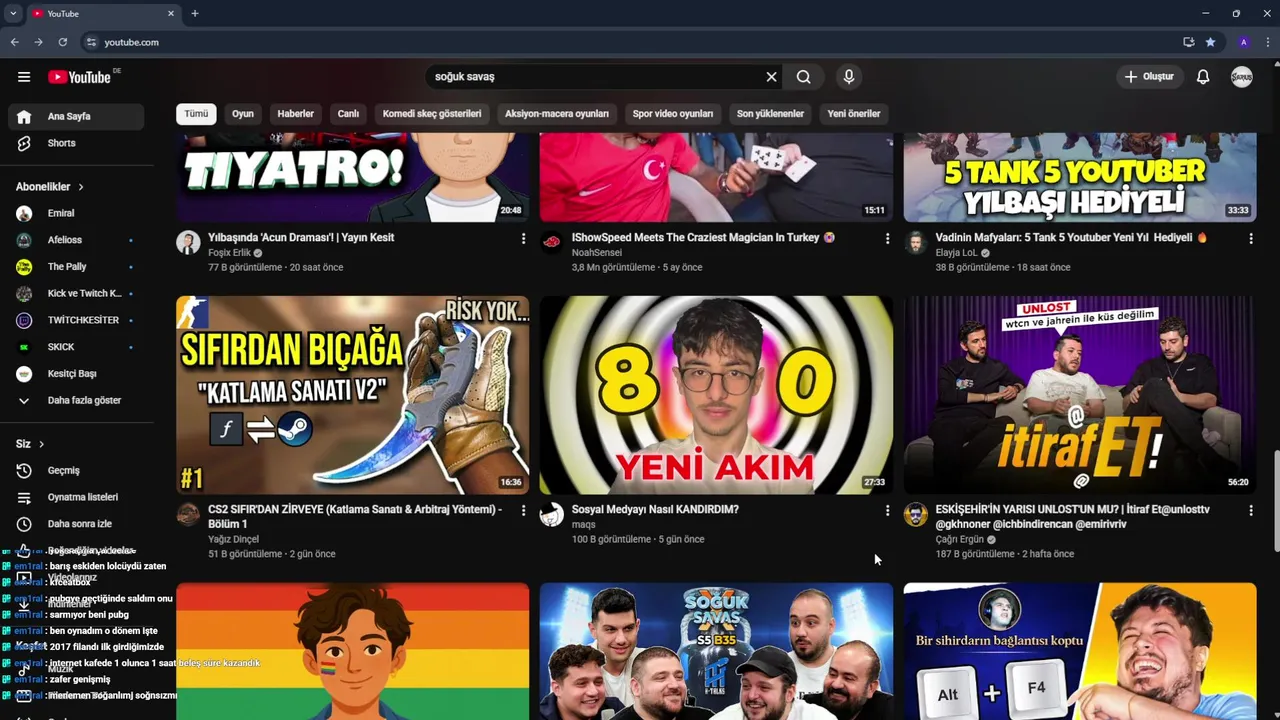This screenshot has height=720, width=1280.
Task: Open options for IShowSpeed magician video
Action: (x=887, y=239)
